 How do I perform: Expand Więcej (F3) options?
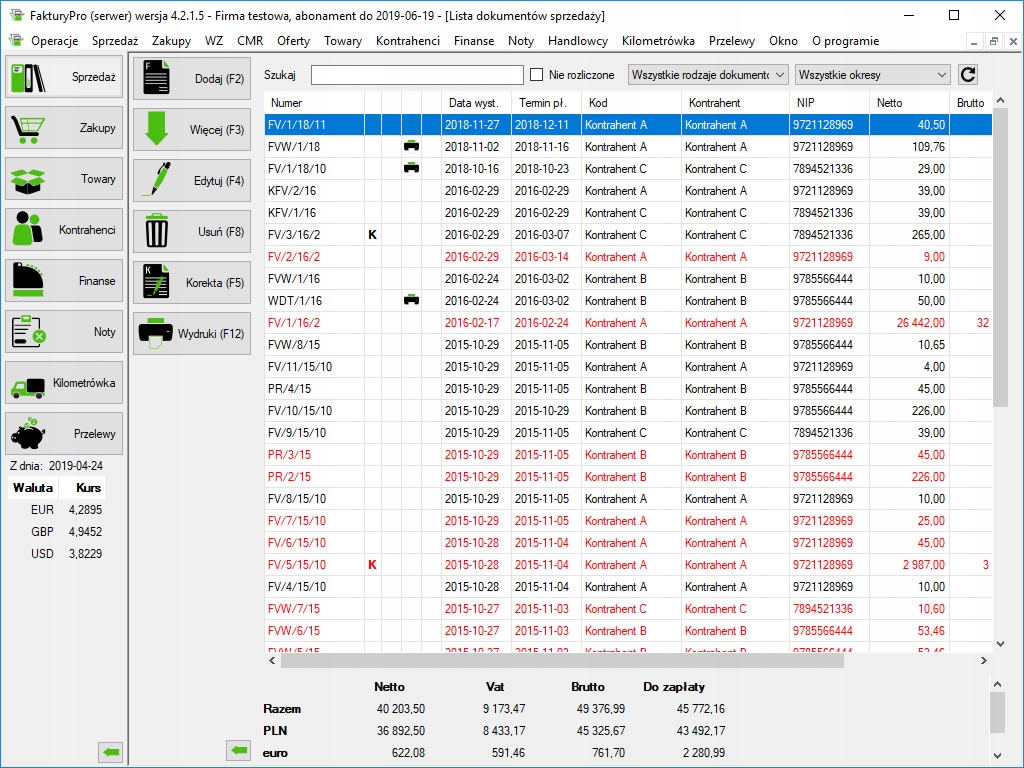192,130
